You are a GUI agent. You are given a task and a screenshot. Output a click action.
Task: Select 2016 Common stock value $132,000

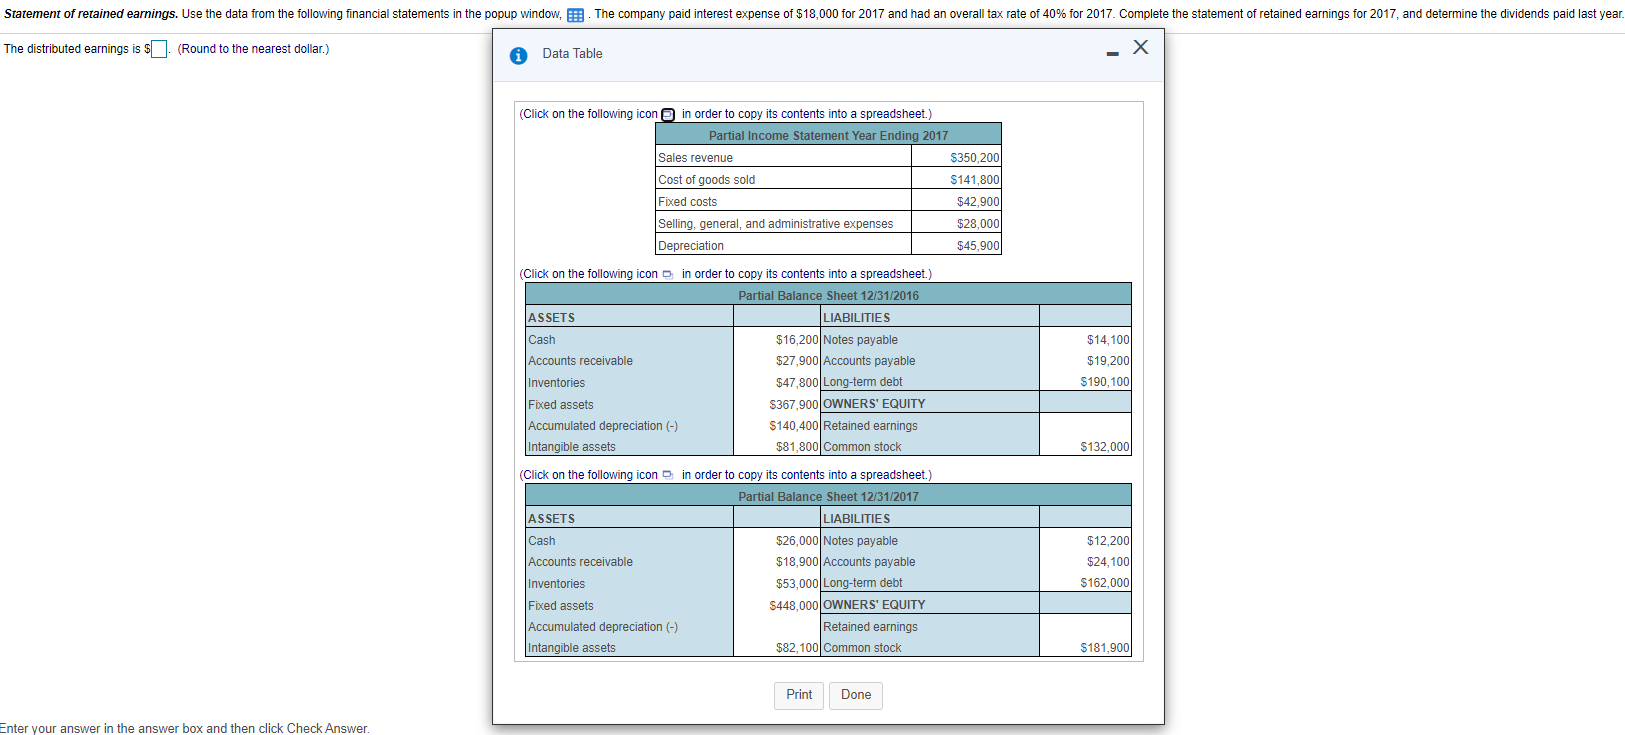pos(1105,447)
